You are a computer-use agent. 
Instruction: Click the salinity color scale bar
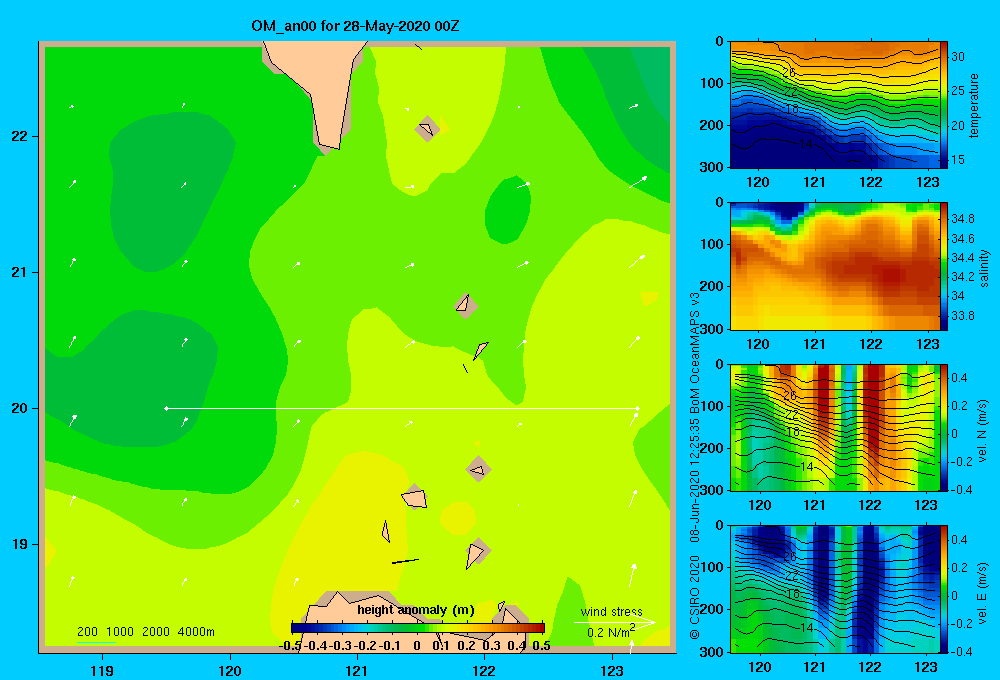[944, 266]
